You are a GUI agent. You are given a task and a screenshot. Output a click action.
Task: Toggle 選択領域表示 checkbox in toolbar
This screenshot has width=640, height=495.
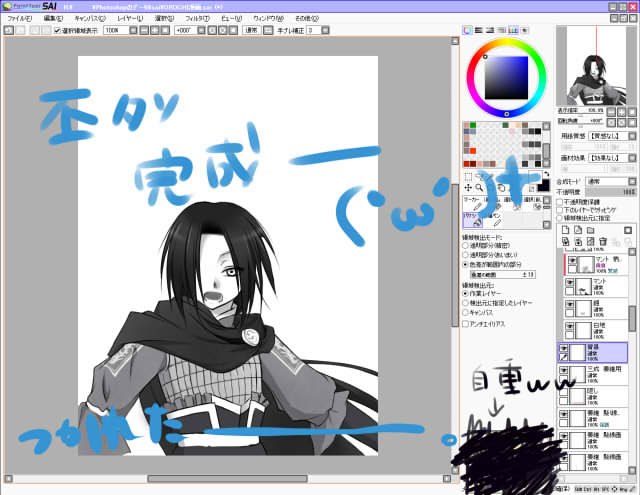58,31
